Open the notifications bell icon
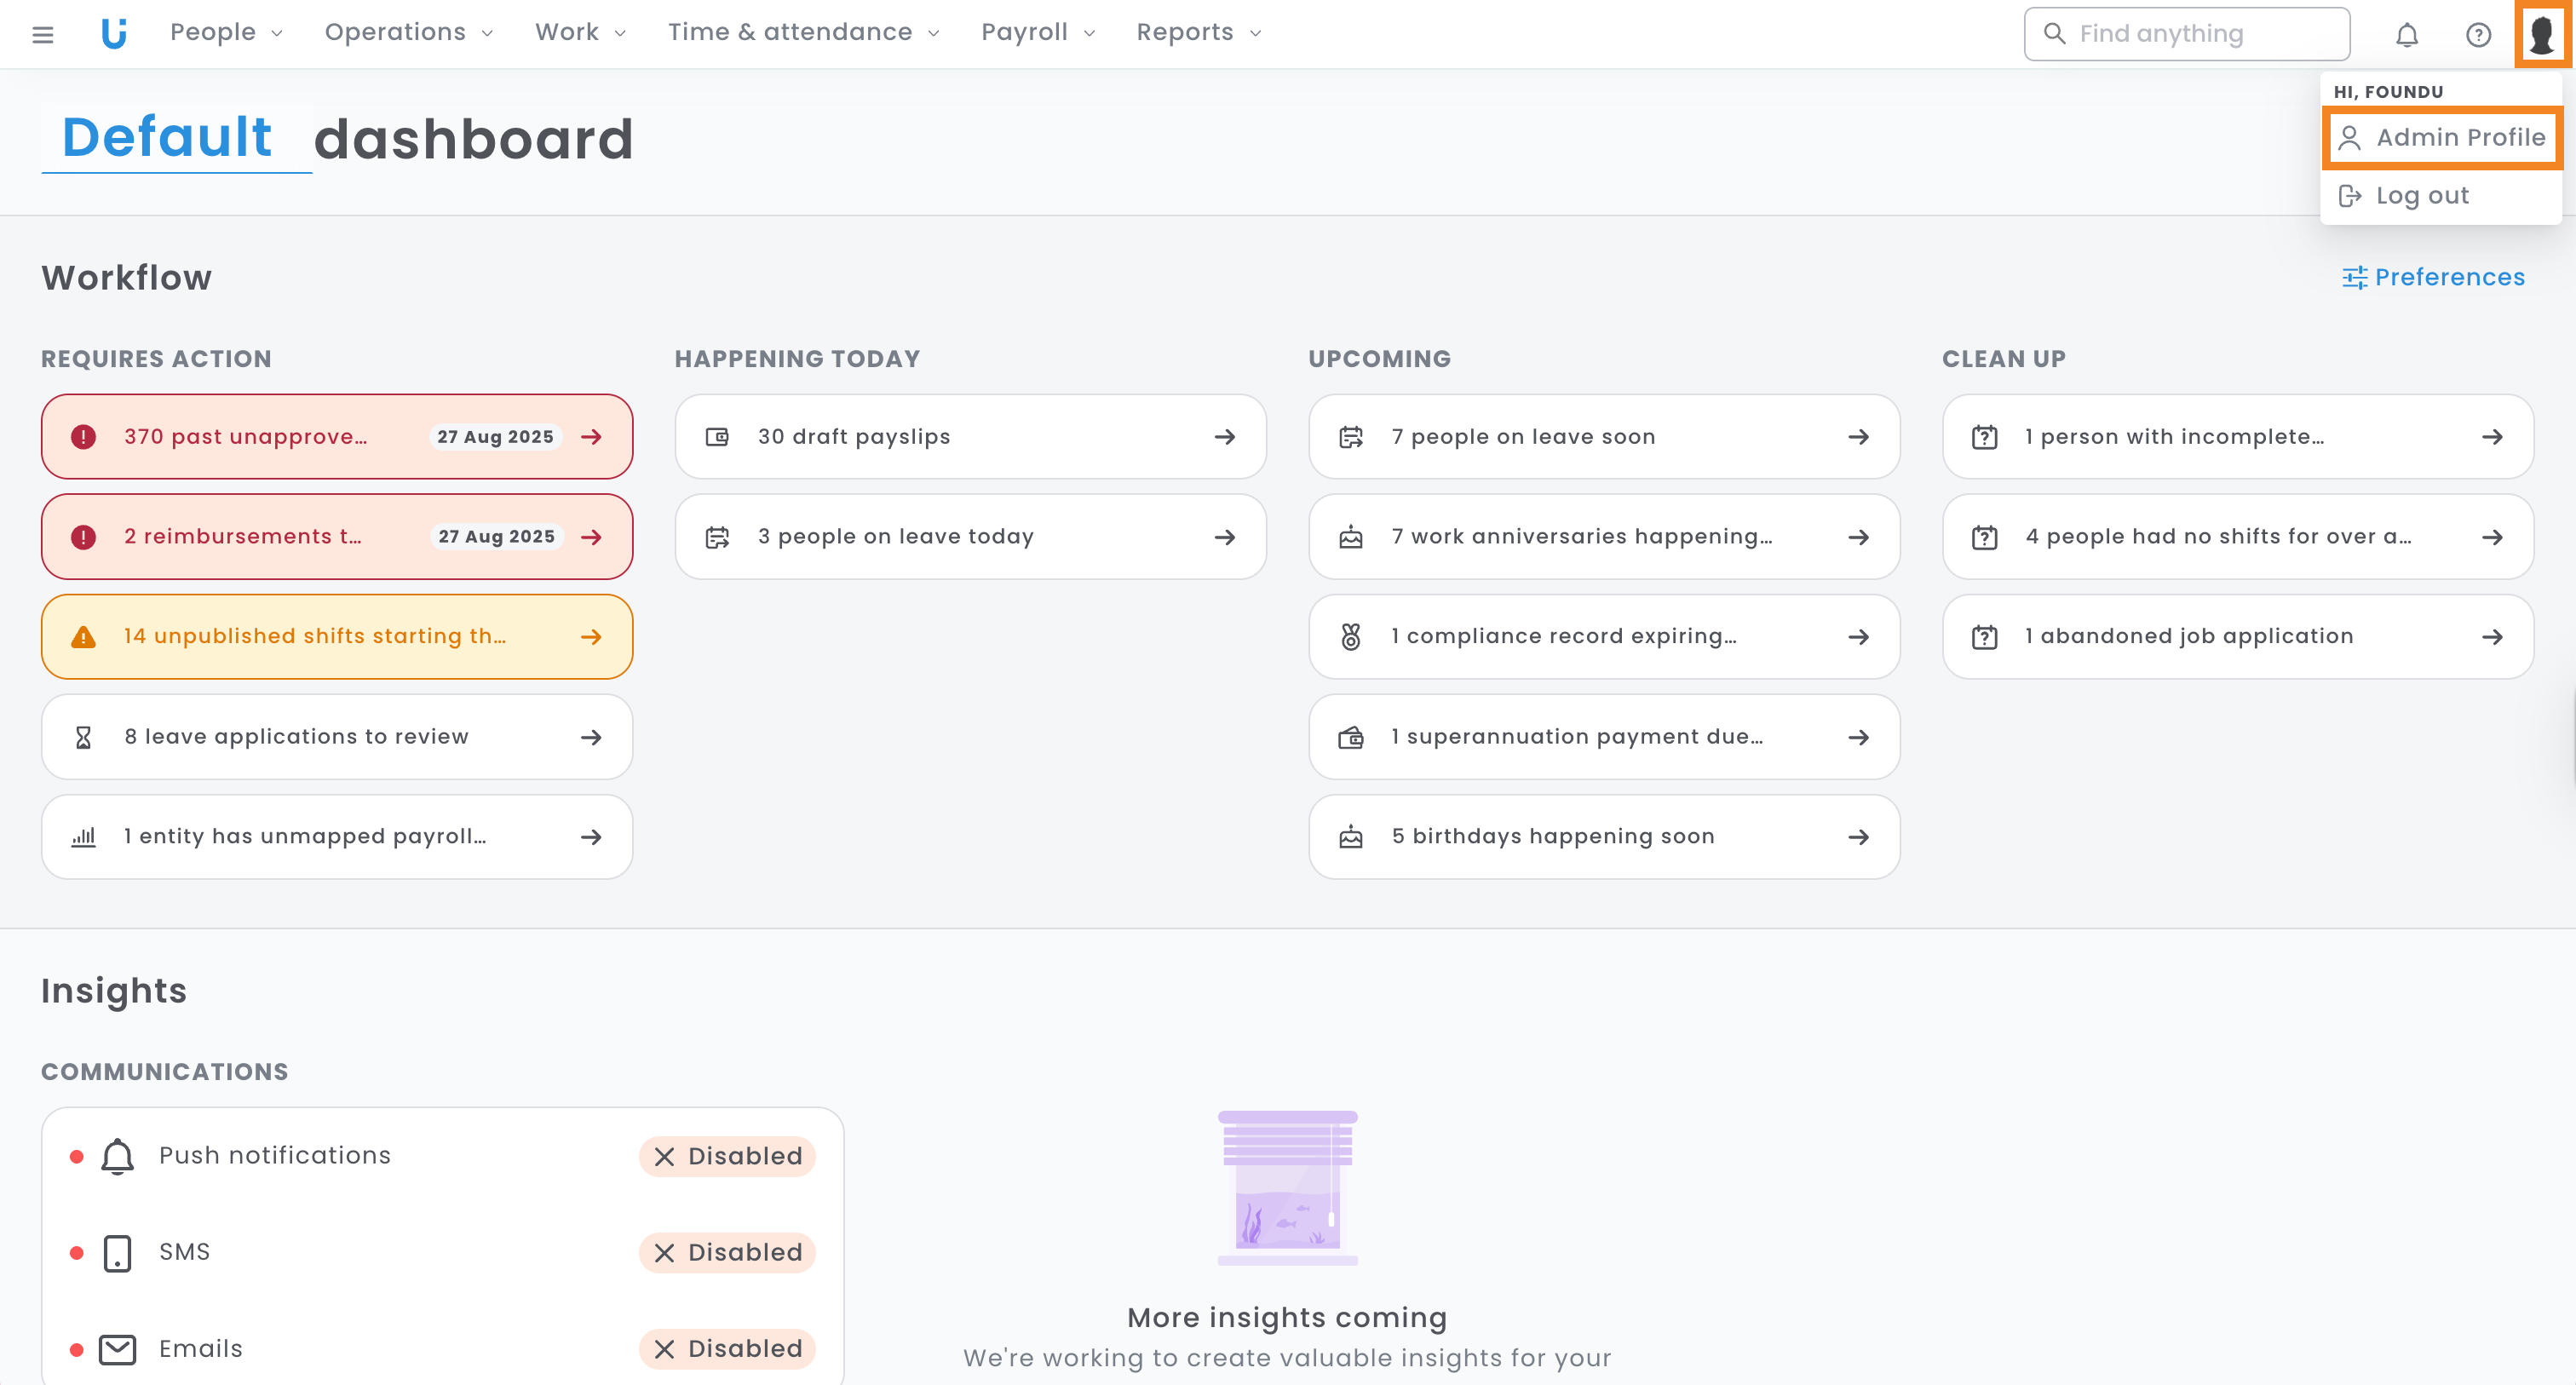 click(2406, 35)
